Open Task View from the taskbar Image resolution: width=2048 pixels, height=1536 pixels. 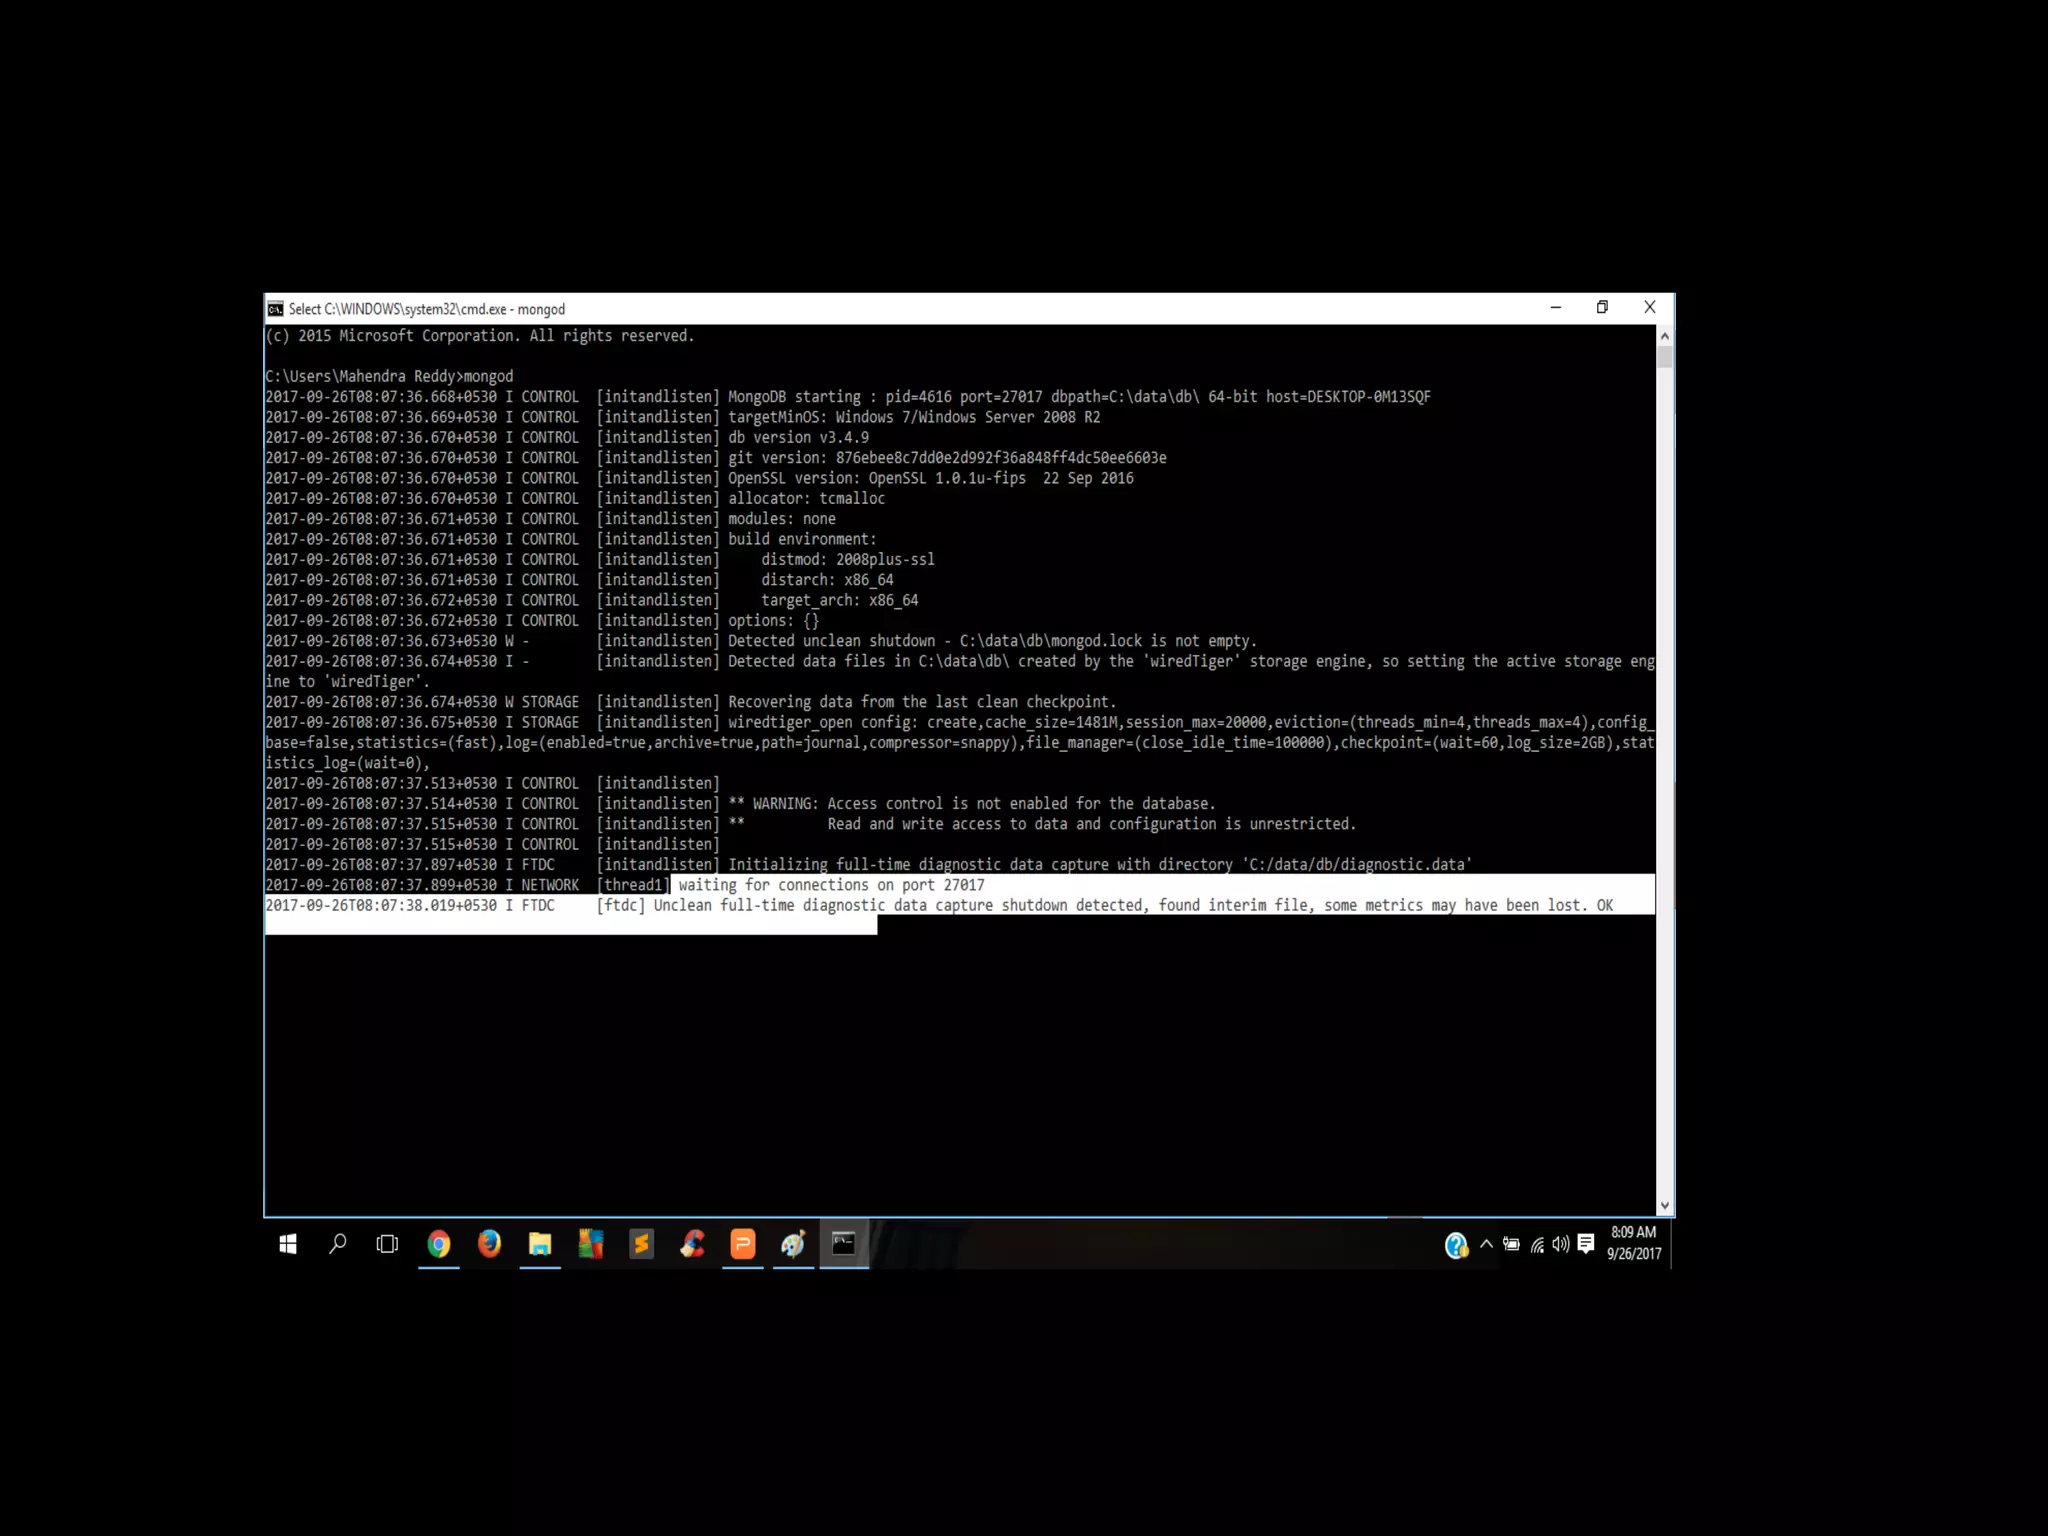(387, 1244)
